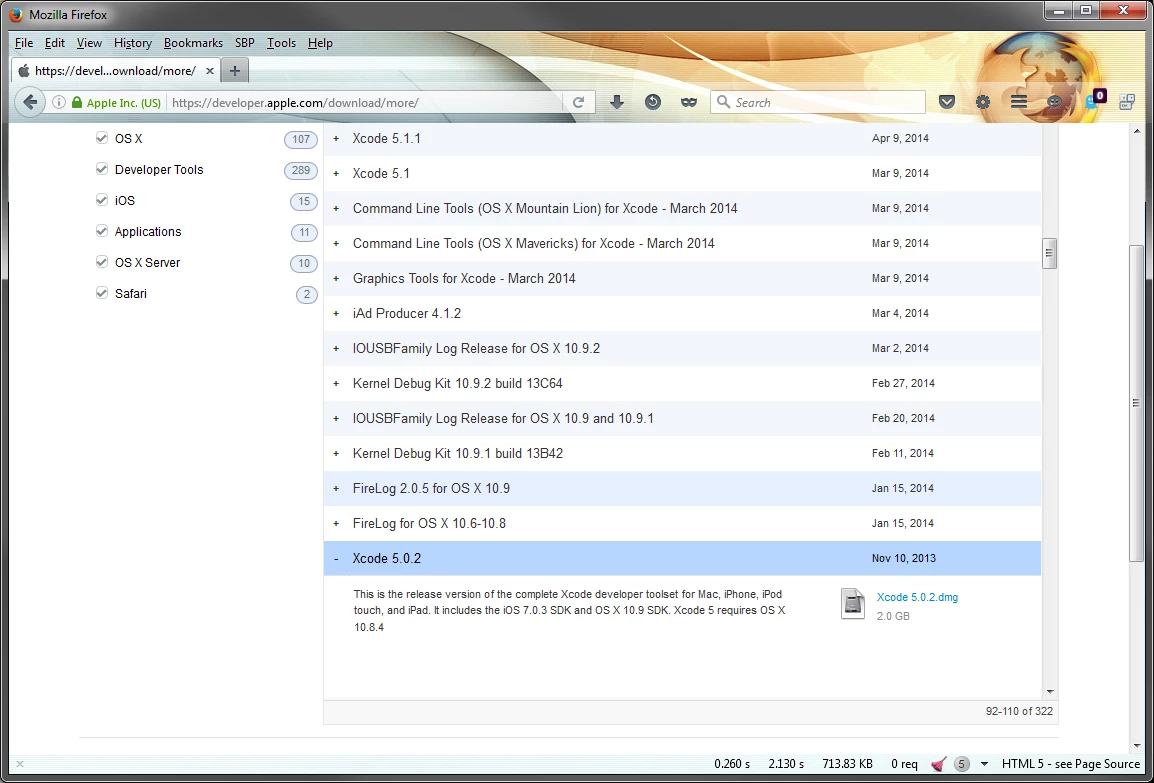Open the View menu
The width and height of the screenshot is (1154, 783).
point(89,43)
